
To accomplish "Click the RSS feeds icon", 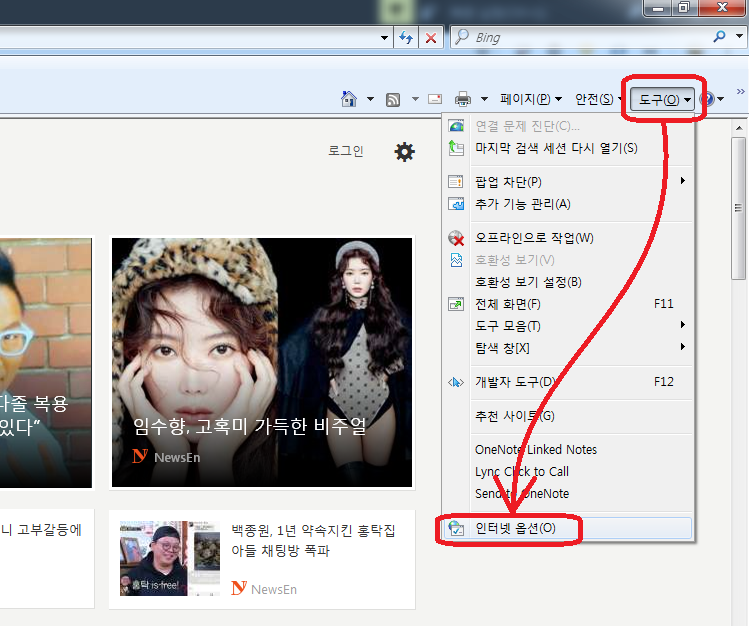I will point(393,99).
